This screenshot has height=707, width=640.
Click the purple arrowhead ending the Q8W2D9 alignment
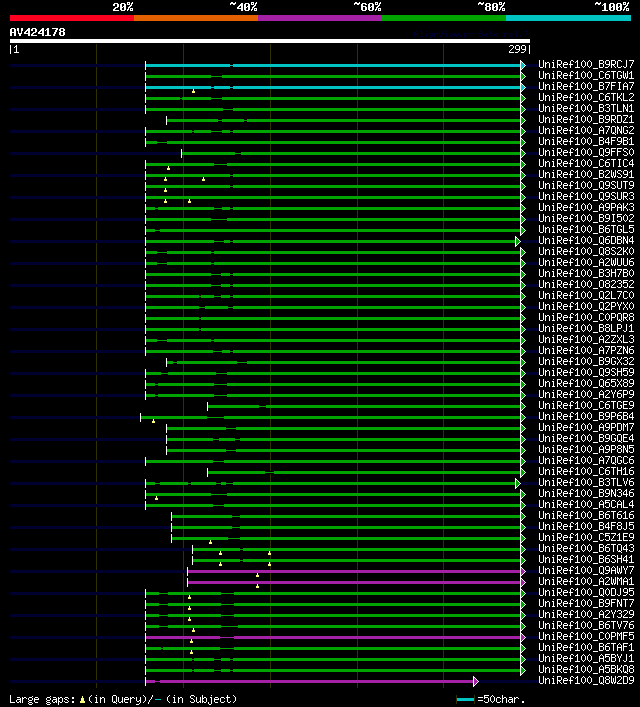tap(475, 681)
